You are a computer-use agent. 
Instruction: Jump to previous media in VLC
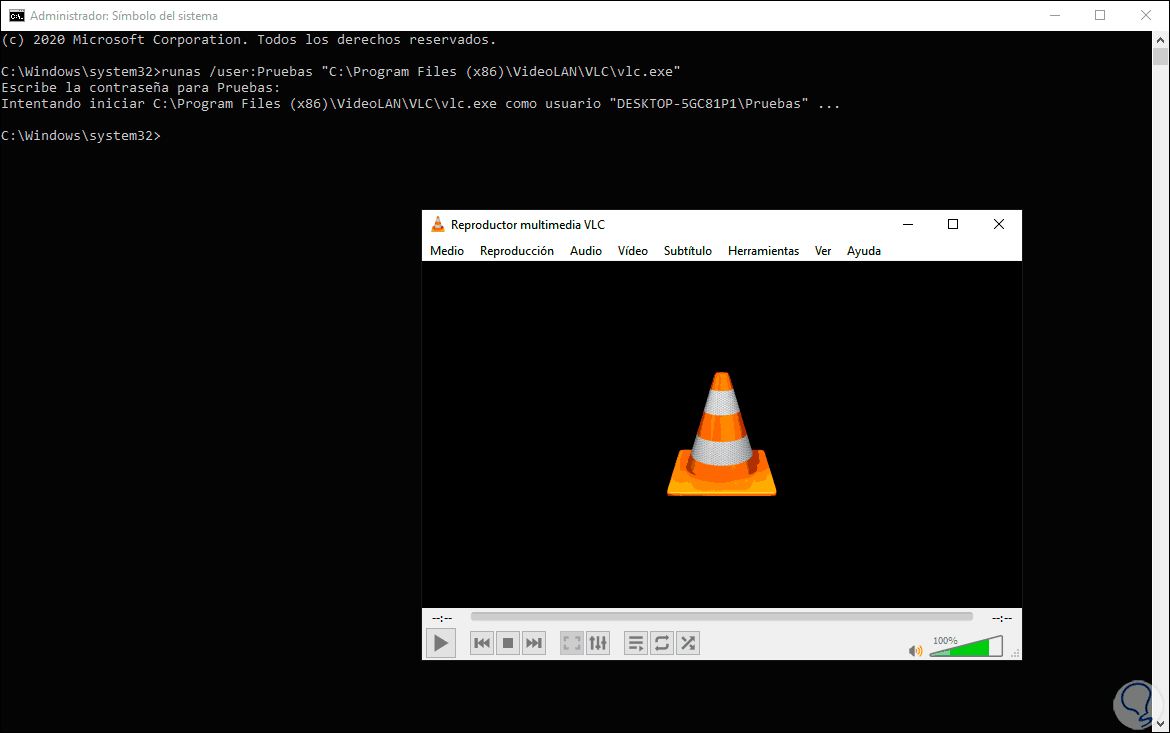click(x=482, y=643)
